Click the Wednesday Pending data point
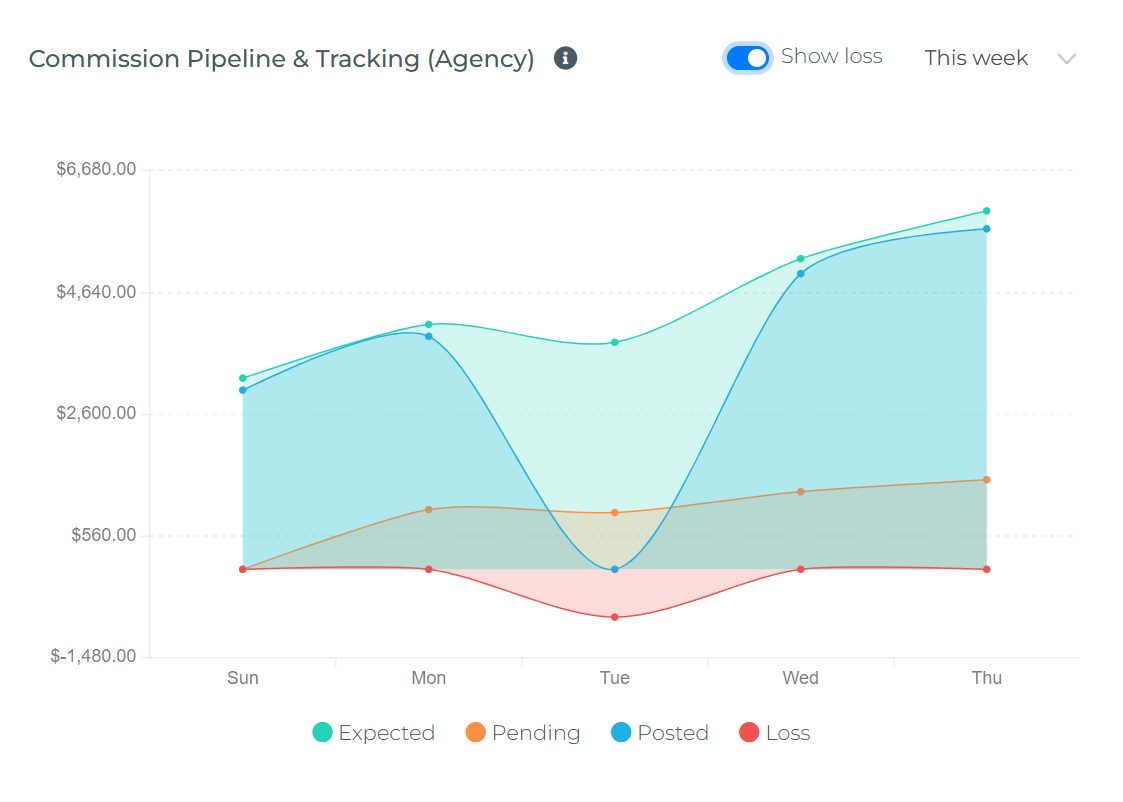This screenshot has height=802, width=1123. [x=800, y=491]
